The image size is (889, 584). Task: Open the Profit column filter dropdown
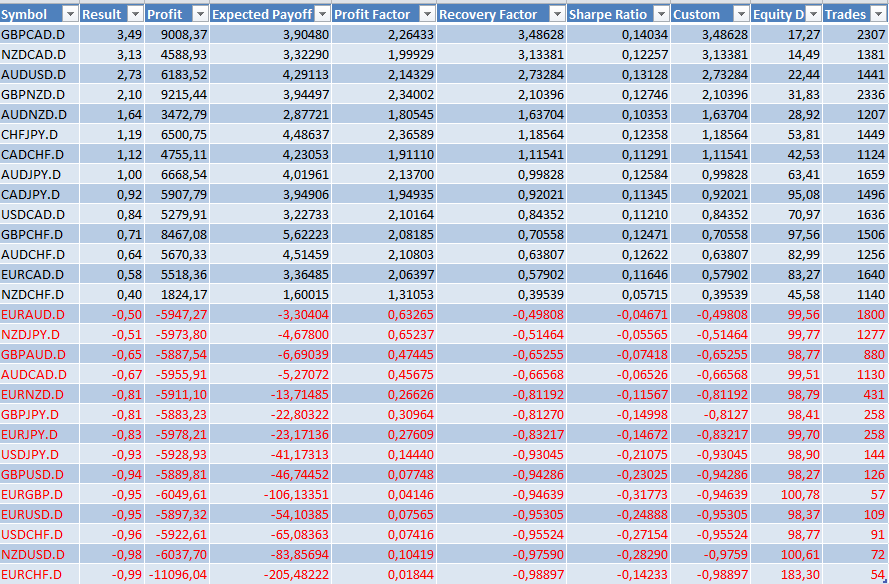(201, 14)
